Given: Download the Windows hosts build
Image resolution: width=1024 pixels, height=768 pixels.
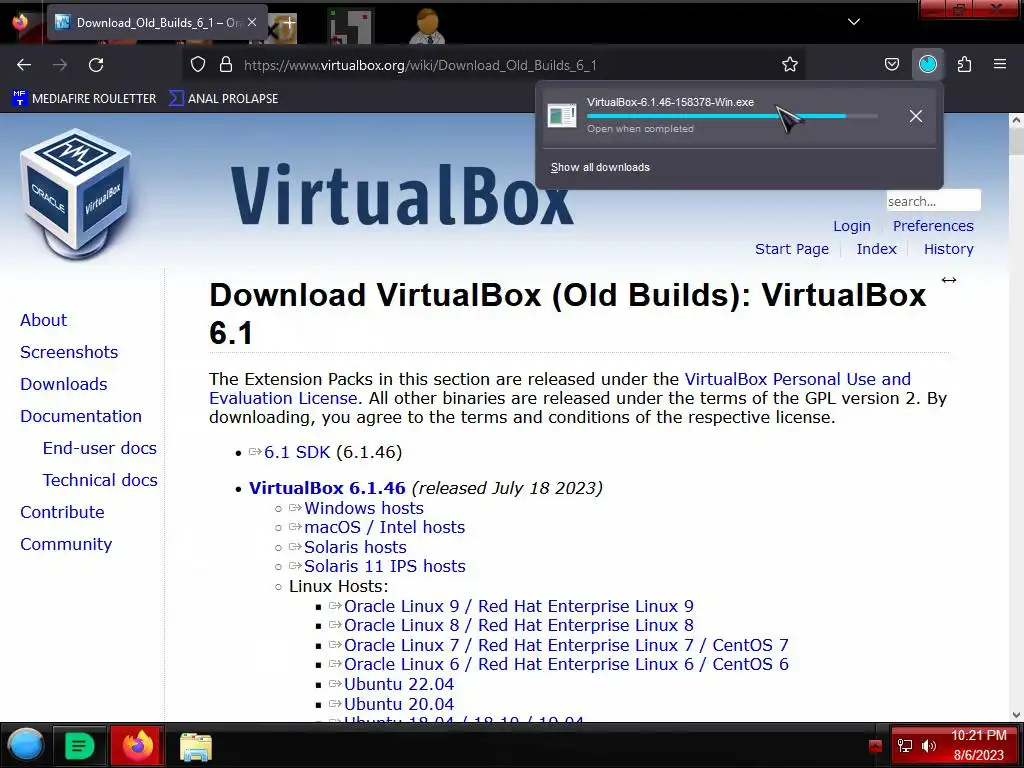Looking at the screenshot, I should 364,508.
